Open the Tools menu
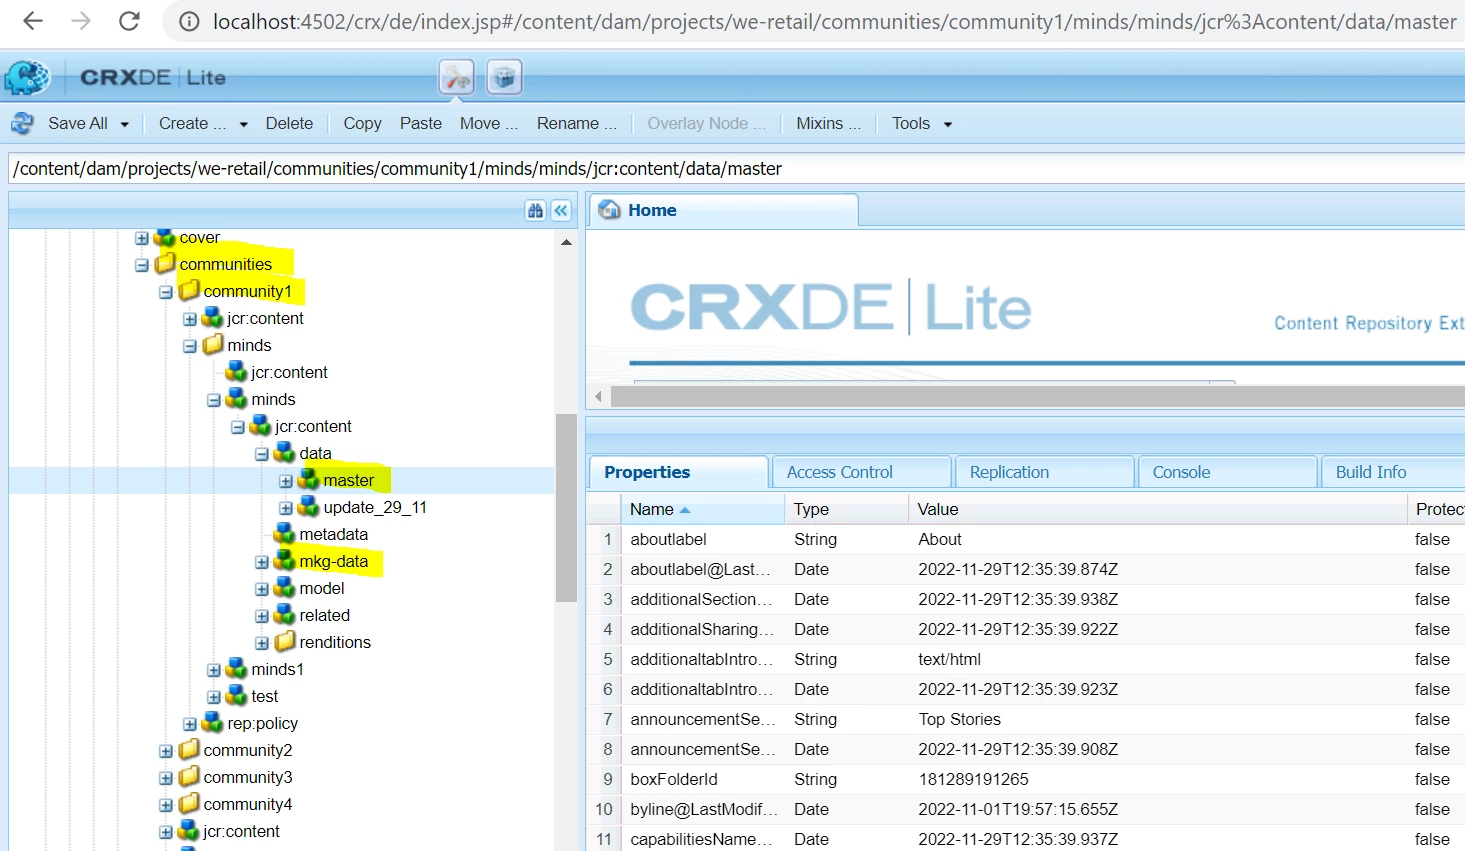 tap(911, 123)
